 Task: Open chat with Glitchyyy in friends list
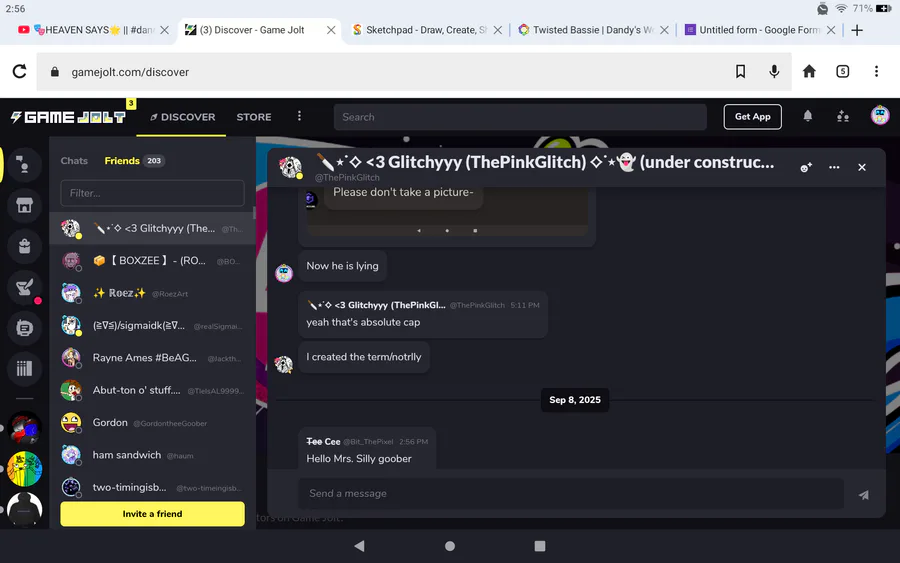152,228
